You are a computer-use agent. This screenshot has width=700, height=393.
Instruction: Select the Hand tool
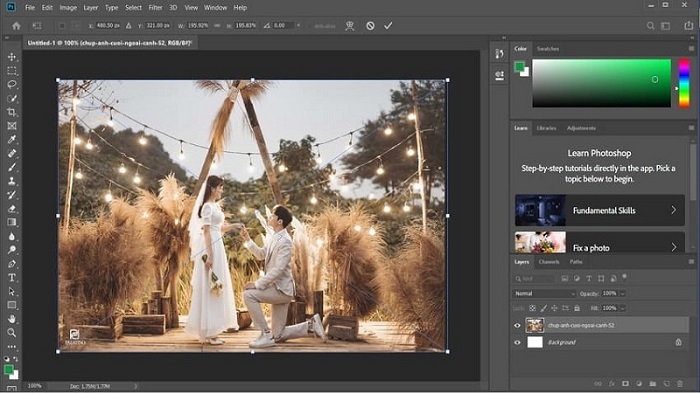[12, 319]
